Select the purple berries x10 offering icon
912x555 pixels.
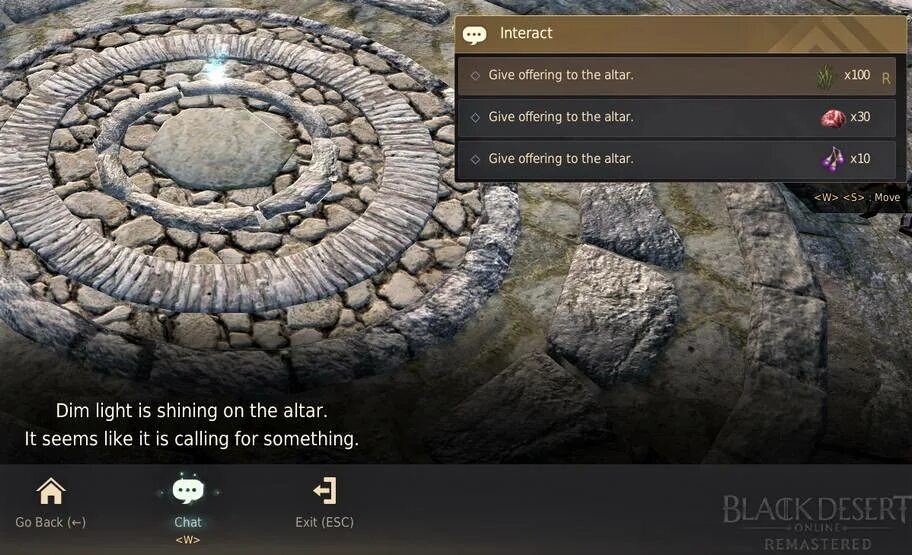833,159
